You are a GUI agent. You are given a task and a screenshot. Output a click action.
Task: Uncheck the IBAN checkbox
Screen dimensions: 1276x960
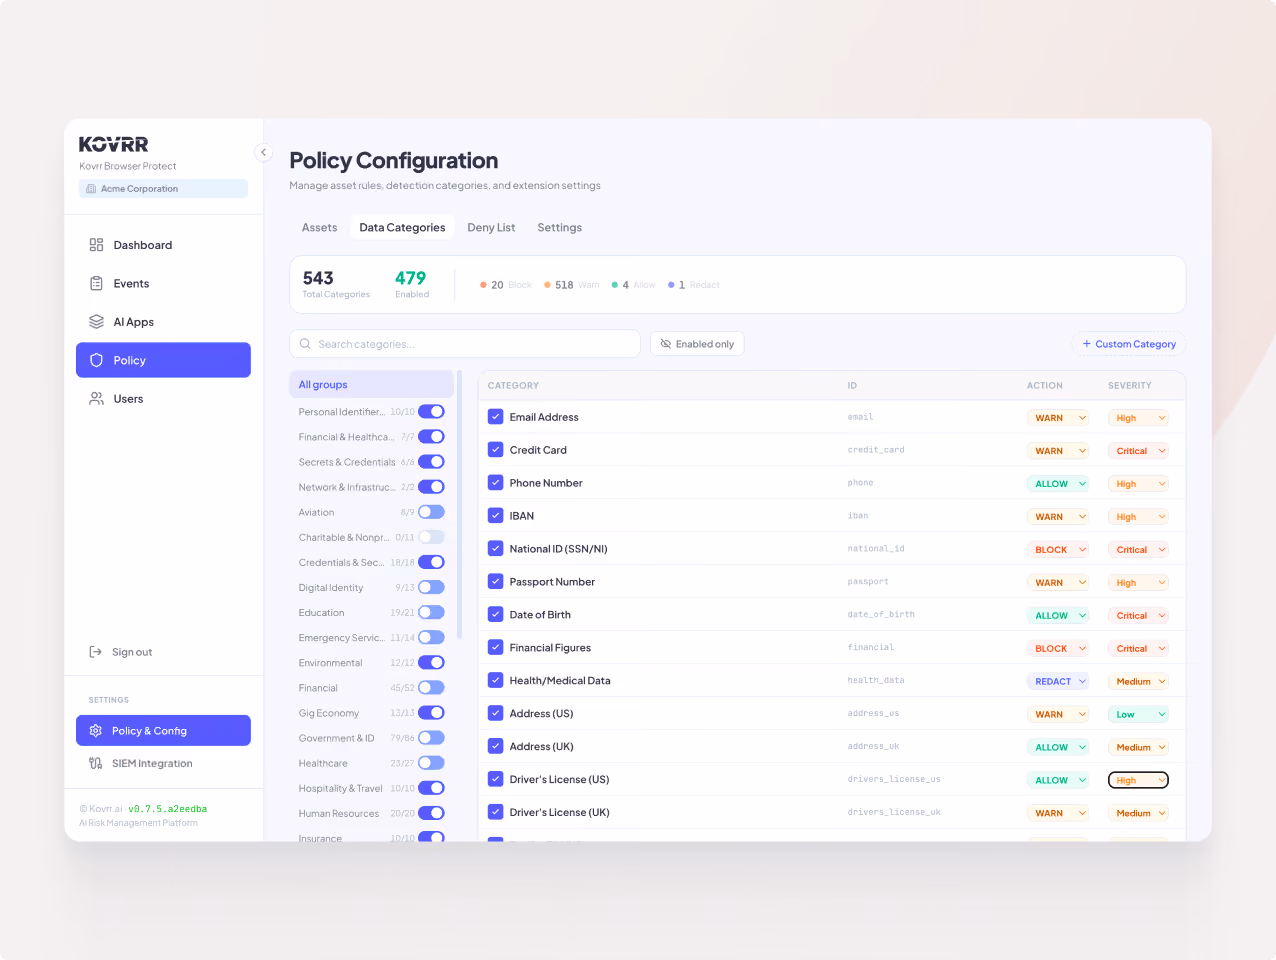point(495,516)
